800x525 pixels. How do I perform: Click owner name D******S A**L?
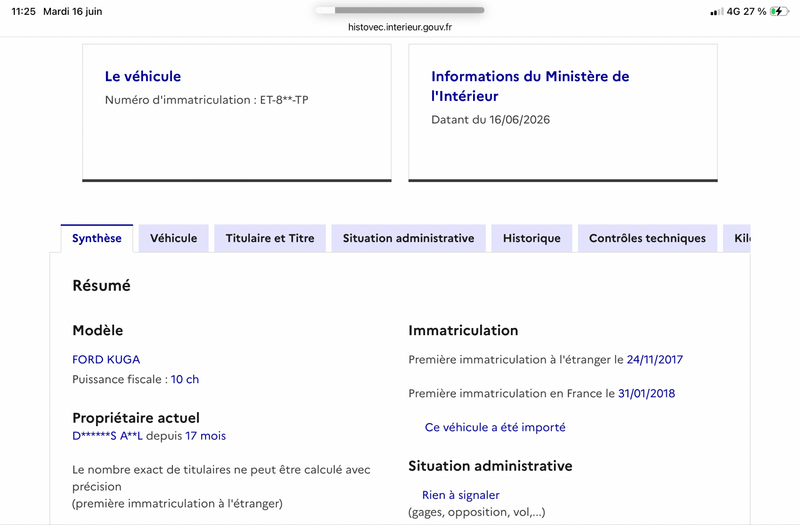click(x=107, y=436)
